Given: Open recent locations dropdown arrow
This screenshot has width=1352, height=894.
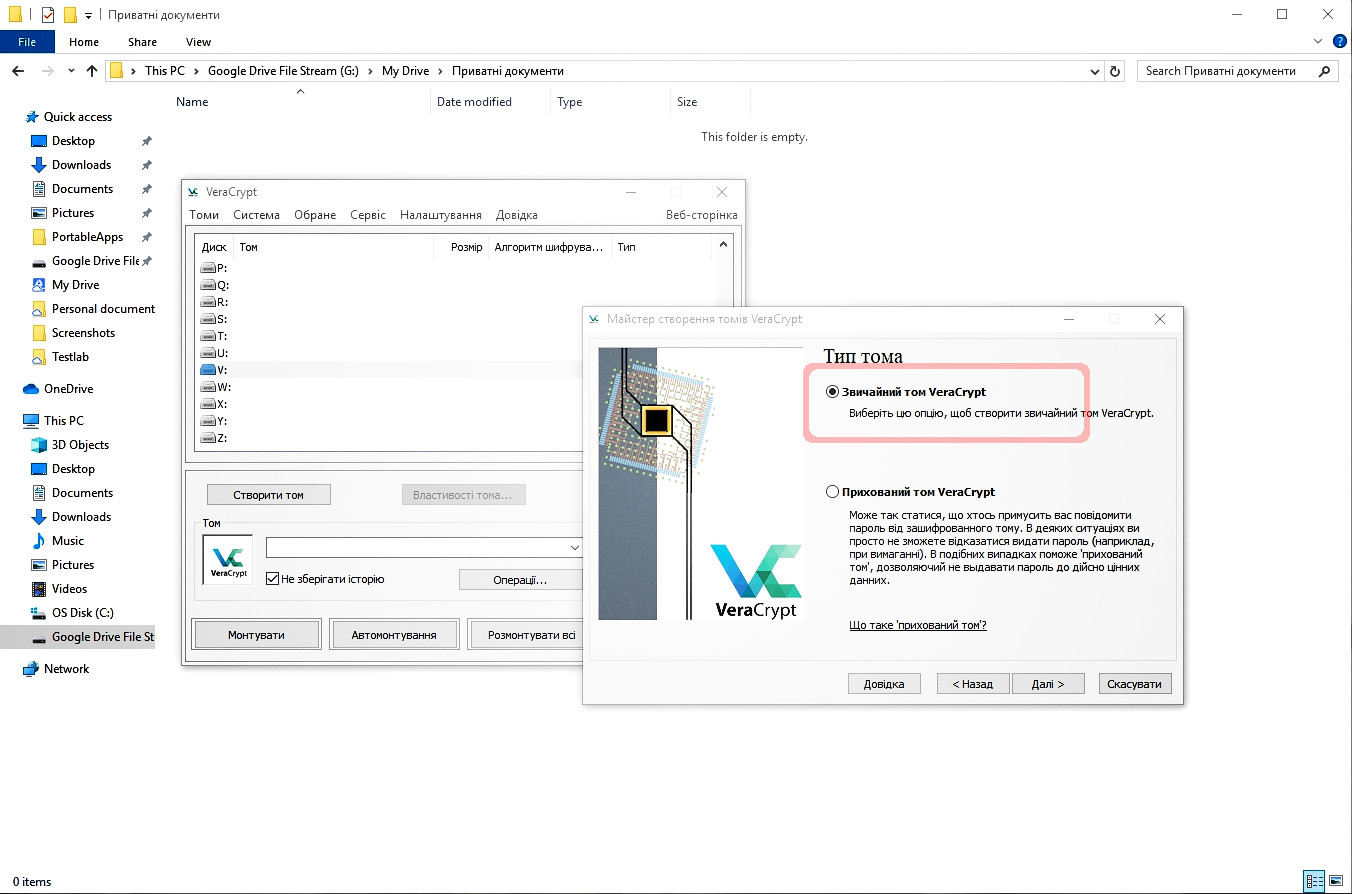Looking at the screenshot, I should click(x=71, y=71).
